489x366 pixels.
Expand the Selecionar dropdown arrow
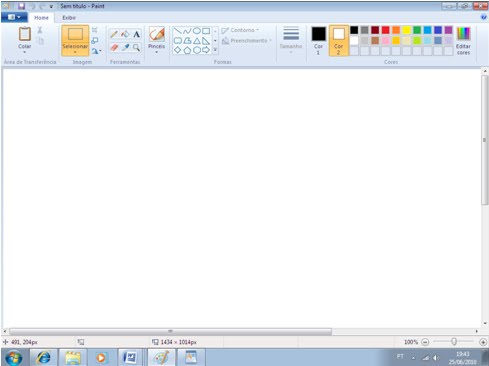click(x=75, y=52)
